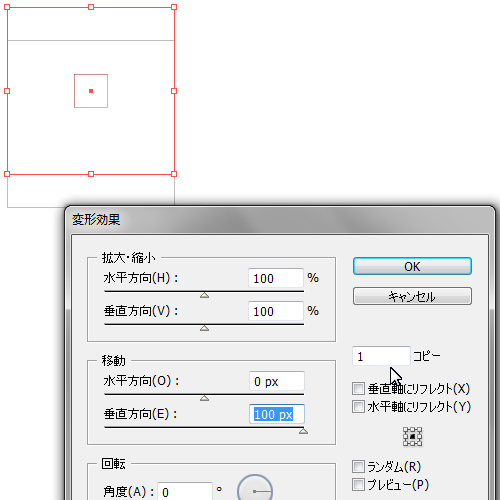Click the コピー count input field
This screenshot has height=500, width=500.
click(x=381, y=356)
